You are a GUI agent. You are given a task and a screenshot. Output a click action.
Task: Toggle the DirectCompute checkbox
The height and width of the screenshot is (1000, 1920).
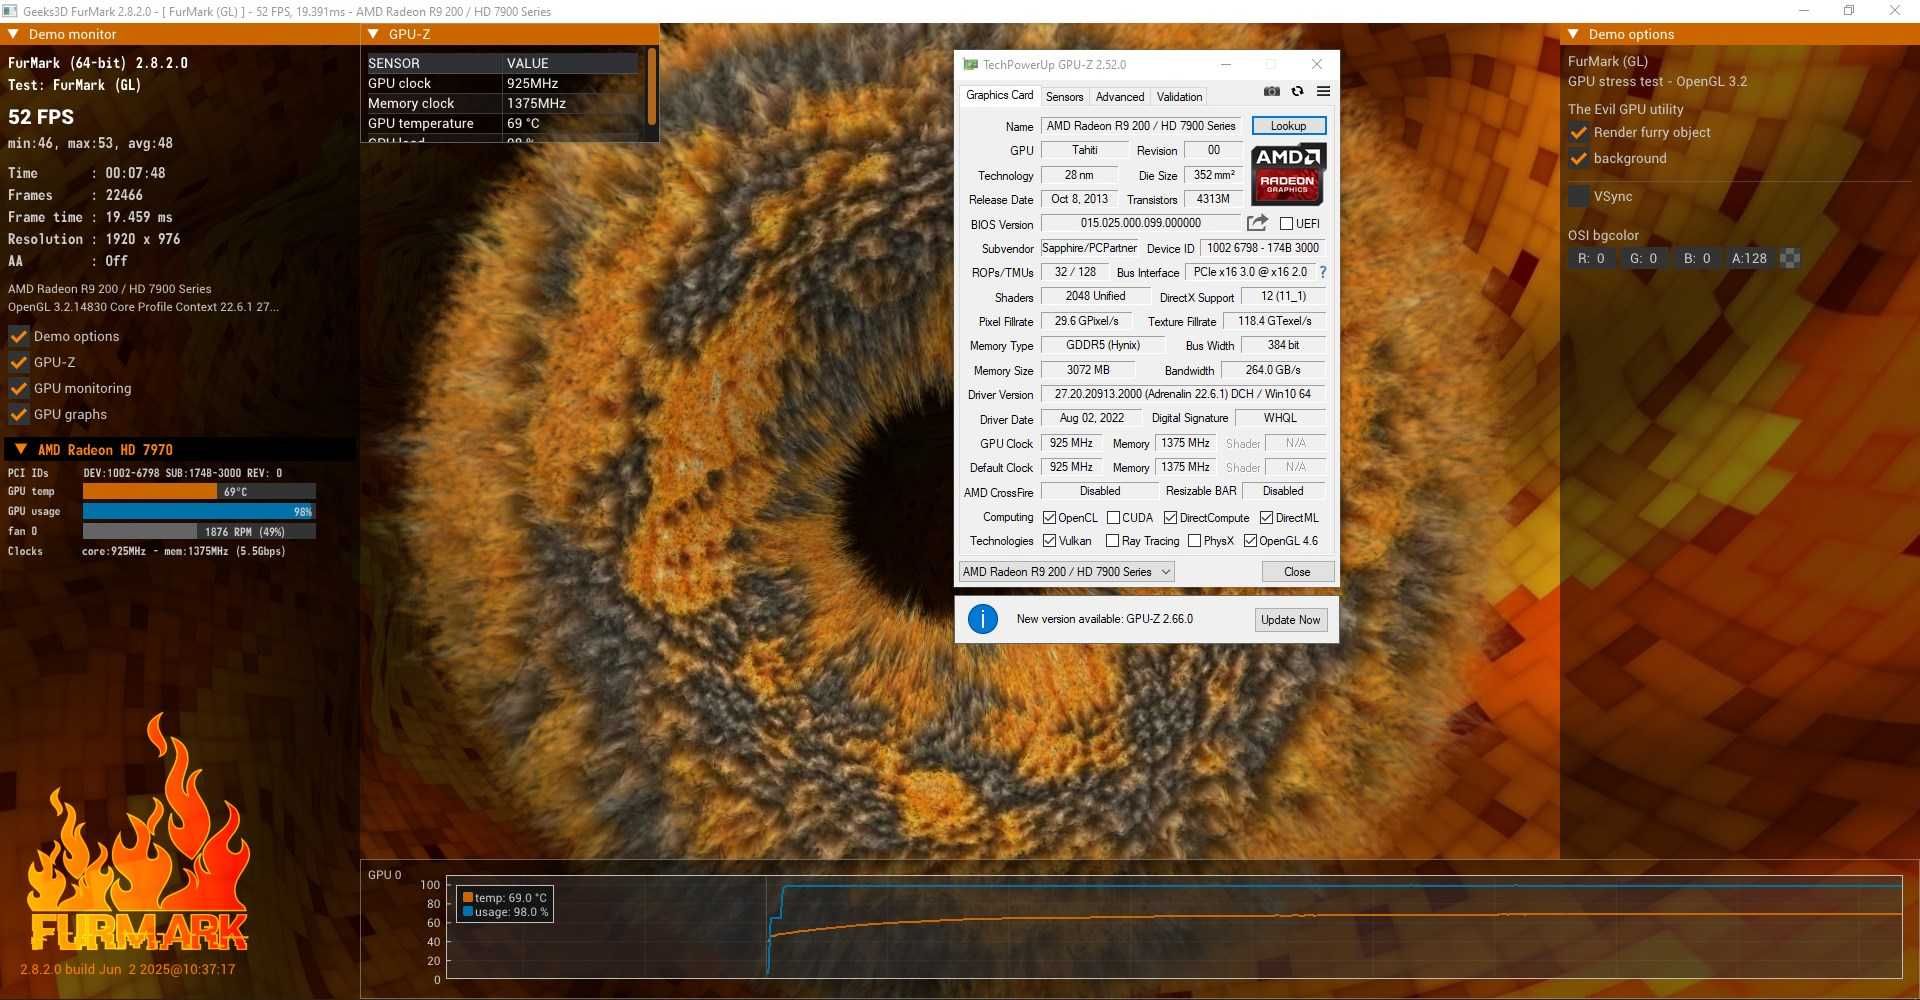(x=1170, y=518)
